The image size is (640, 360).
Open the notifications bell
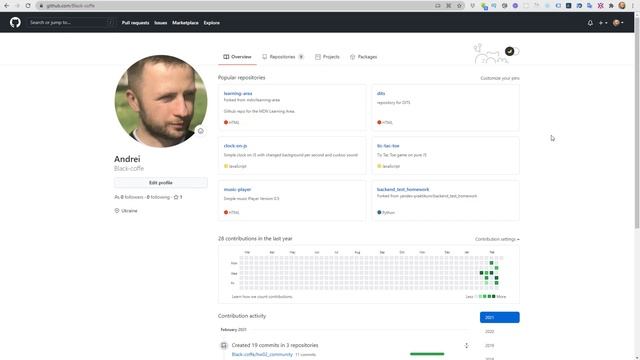(590, 23)
